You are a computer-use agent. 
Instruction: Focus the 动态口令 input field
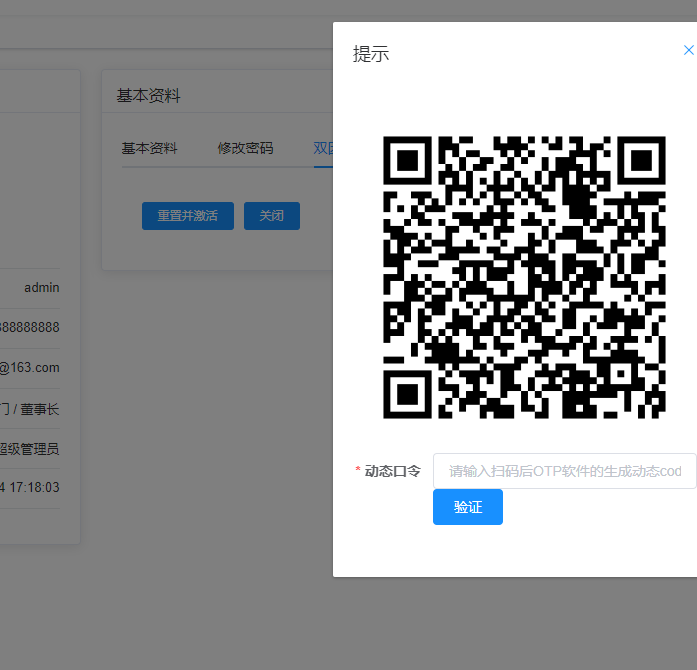point(565,471)
